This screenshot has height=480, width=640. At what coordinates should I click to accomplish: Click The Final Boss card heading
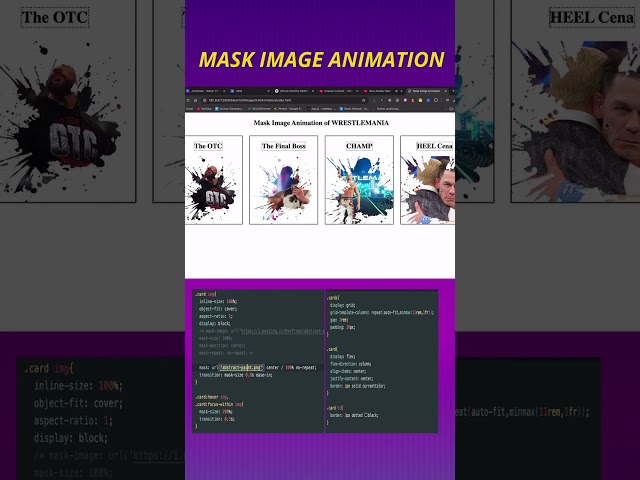coord(284,146)
